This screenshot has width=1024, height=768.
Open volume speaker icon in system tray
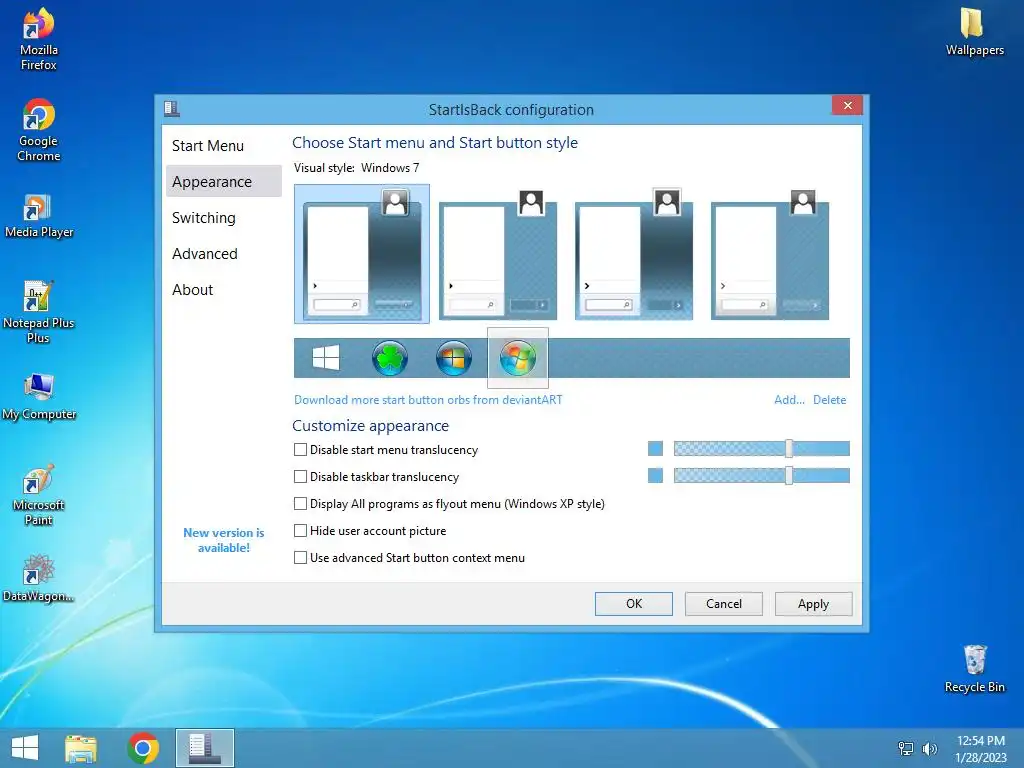(x=929, y=748)
